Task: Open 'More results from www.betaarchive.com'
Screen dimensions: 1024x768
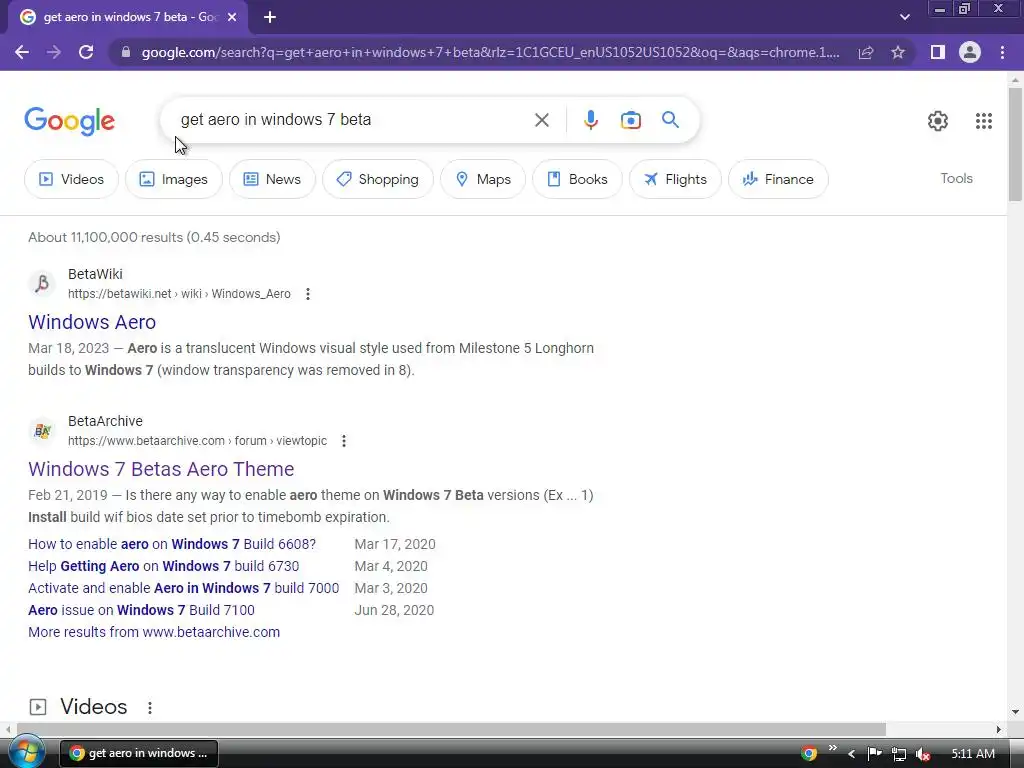Action: [154, 632]
